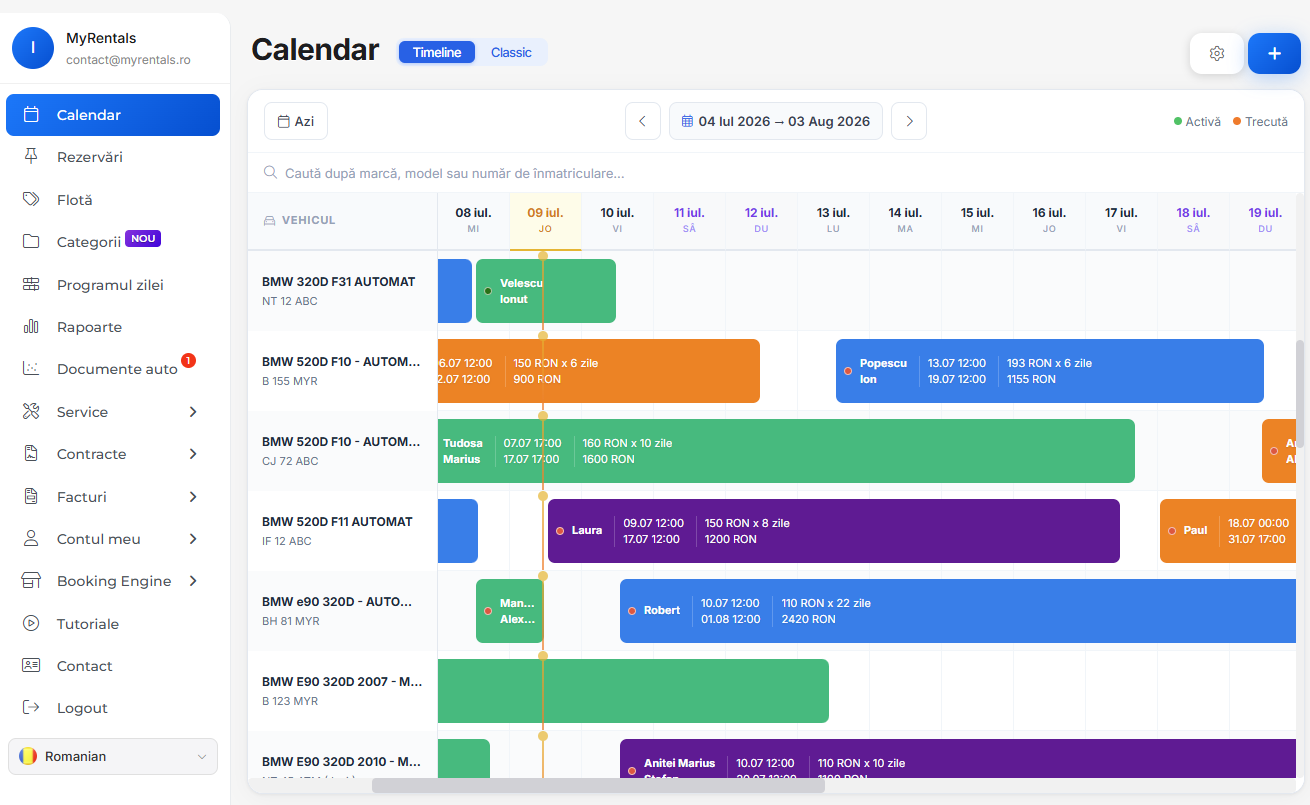Switch to Timeline view
Image resolution: width=1310 pixels, height=805 pixels.
pos(437,52)
